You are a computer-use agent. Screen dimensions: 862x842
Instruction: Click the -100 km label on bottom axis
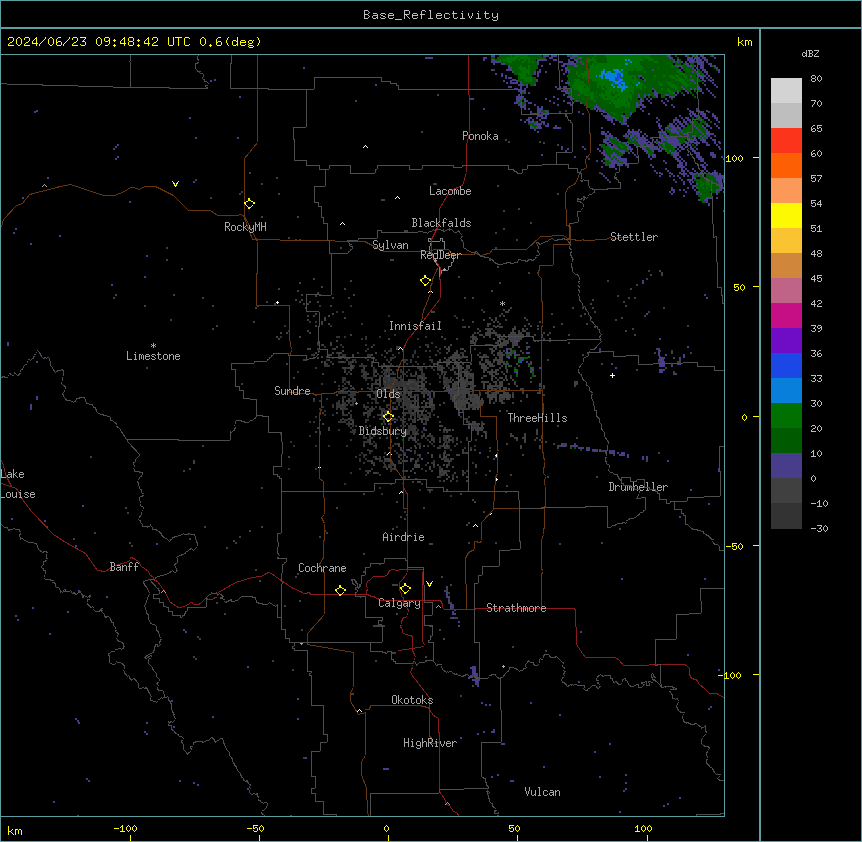[x=125, y=828]
